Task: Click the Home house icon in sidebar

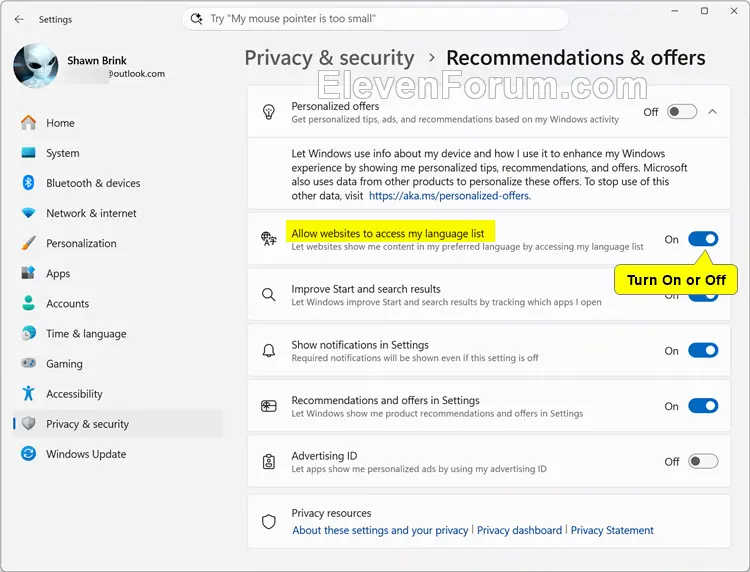Action: [x=29, y=123]
